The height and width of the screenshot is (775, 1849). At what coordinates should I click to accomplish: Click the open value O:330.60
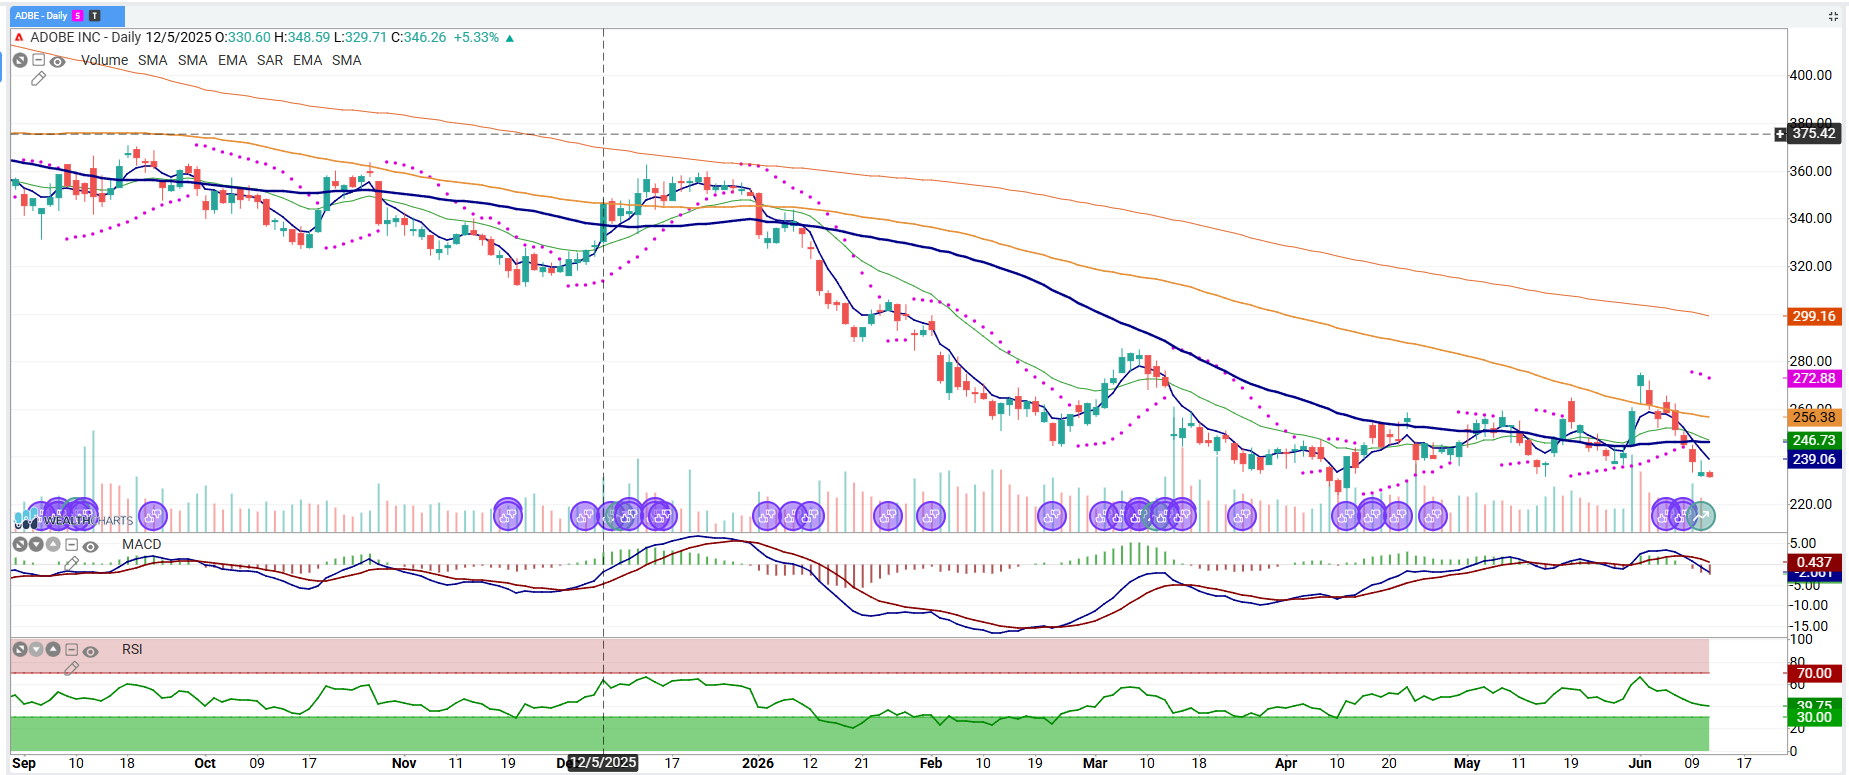coord(243,37)
